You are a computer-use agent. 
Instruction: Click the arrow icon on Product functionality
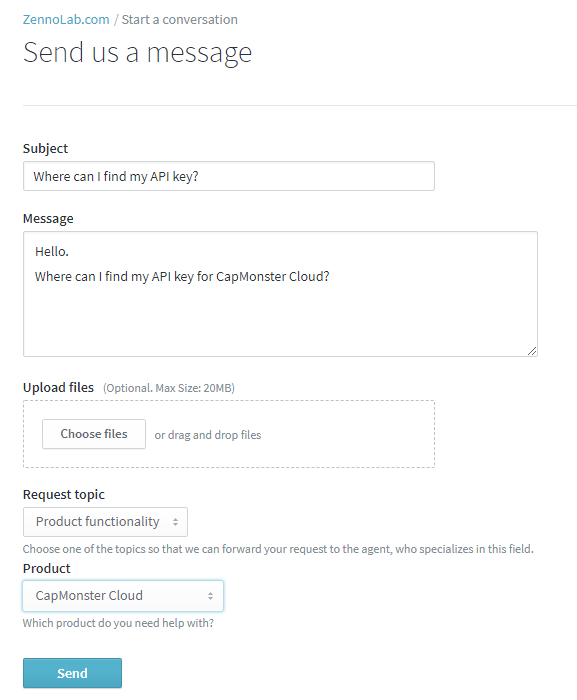[176, 522]
